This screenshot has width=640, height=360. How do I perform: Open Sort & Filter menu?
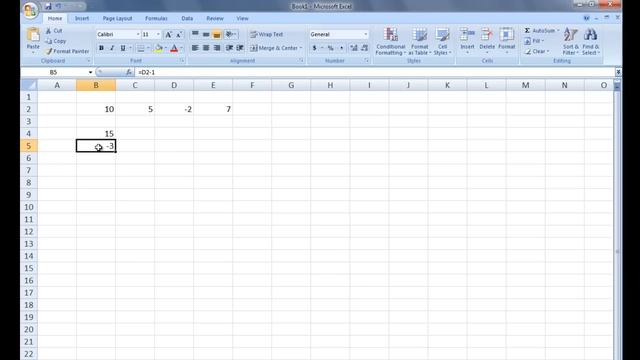pos(570,41)
